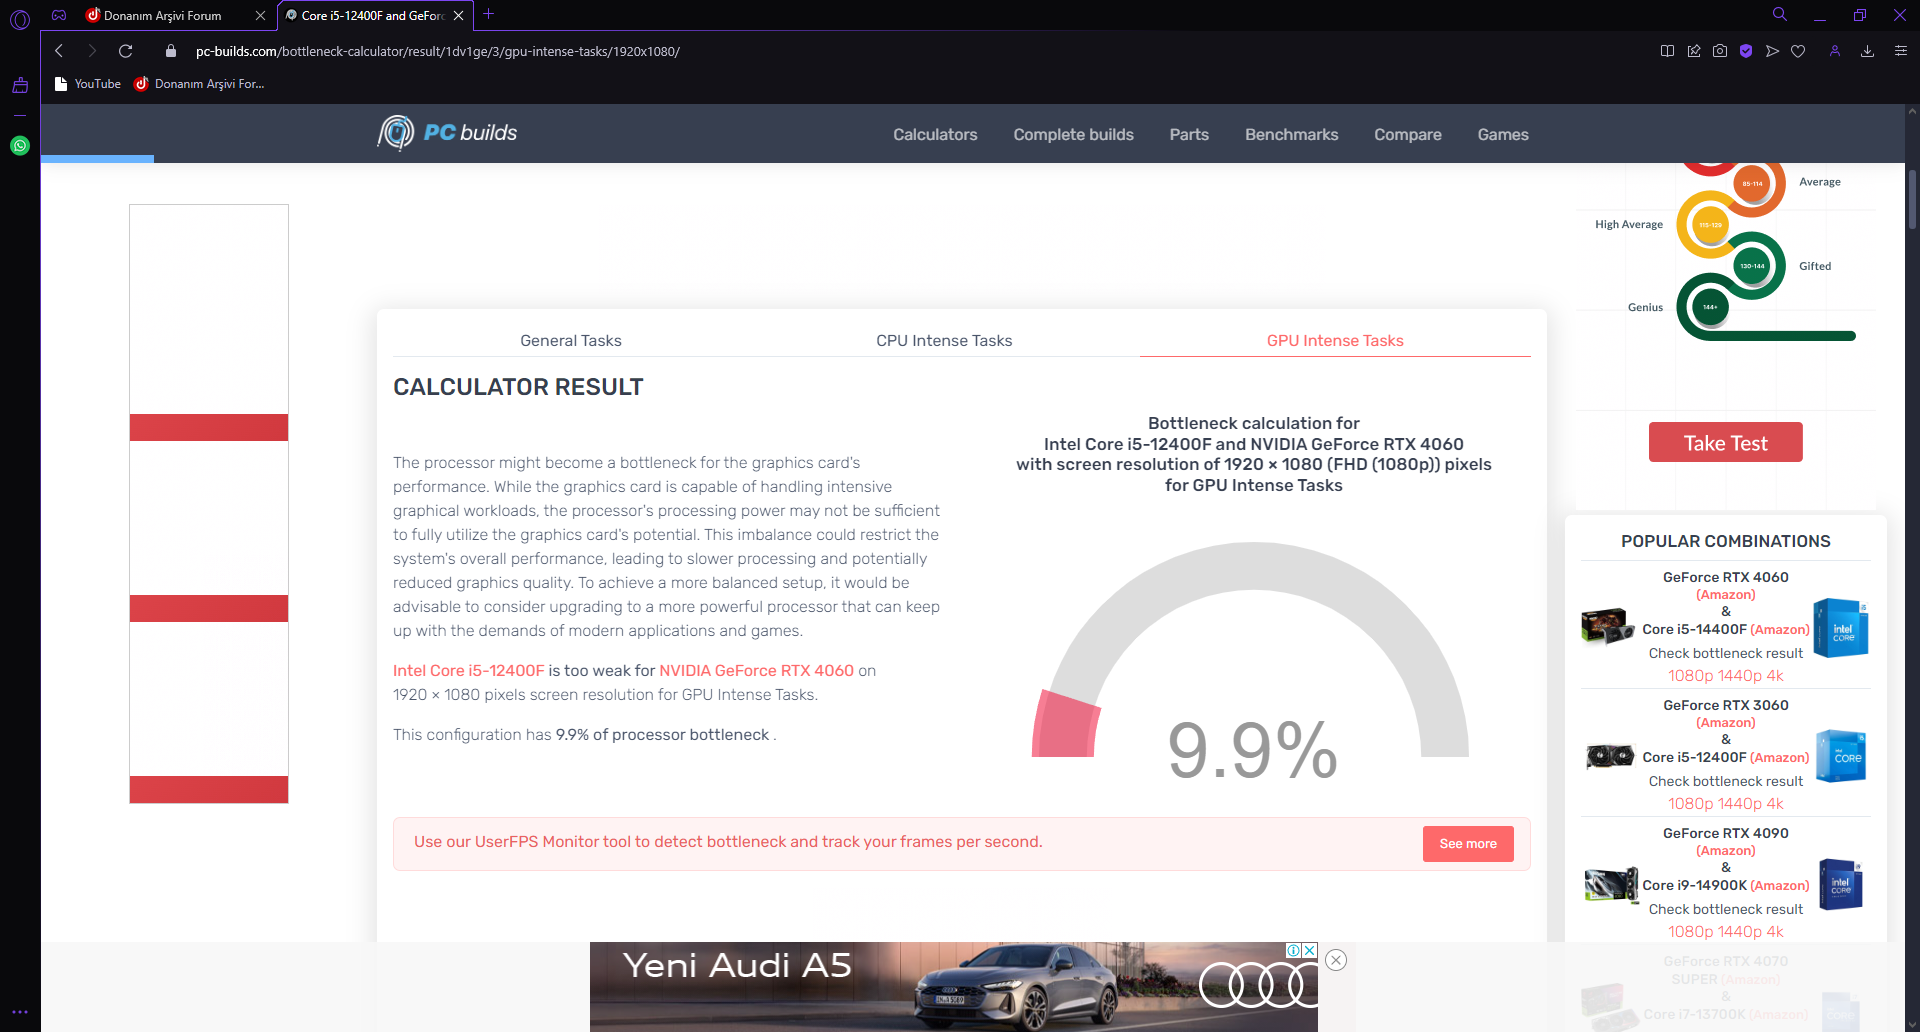This screenshot has width=1920, height=1032.
Task: Check bottleneck result for RTX 3060 combination
Action: coord(1725,782)
